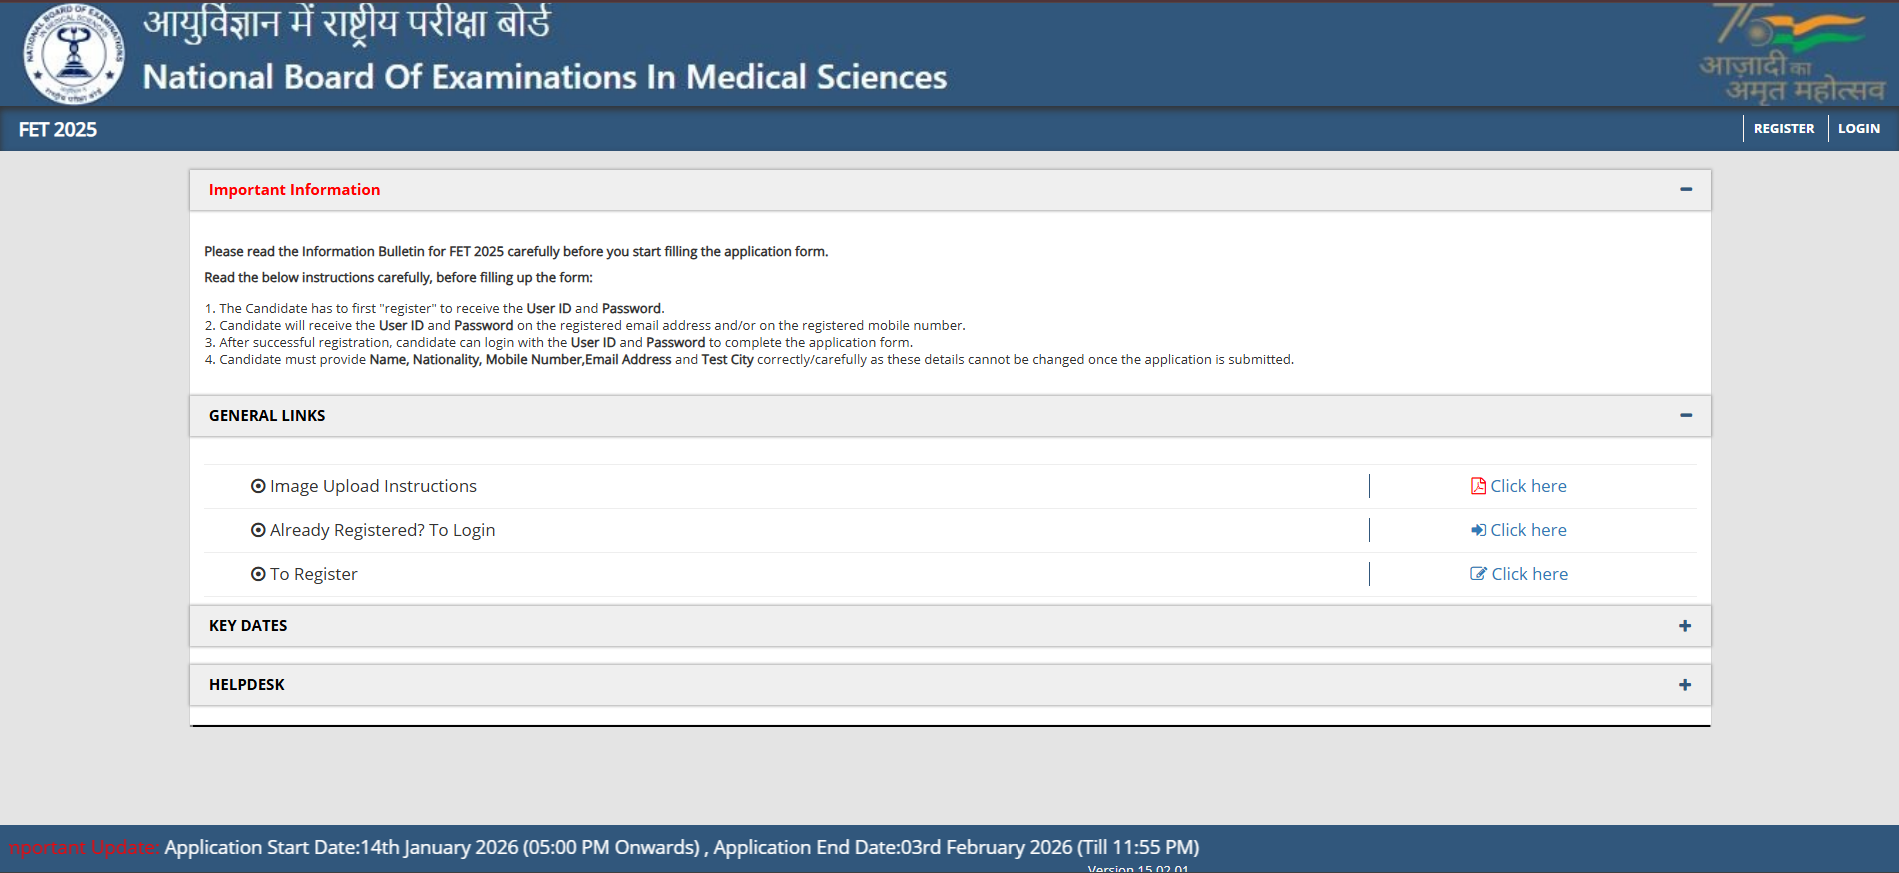Click the National Board of Examinations emblem logo
The image size is (1899, 873).
click(73, 54)
